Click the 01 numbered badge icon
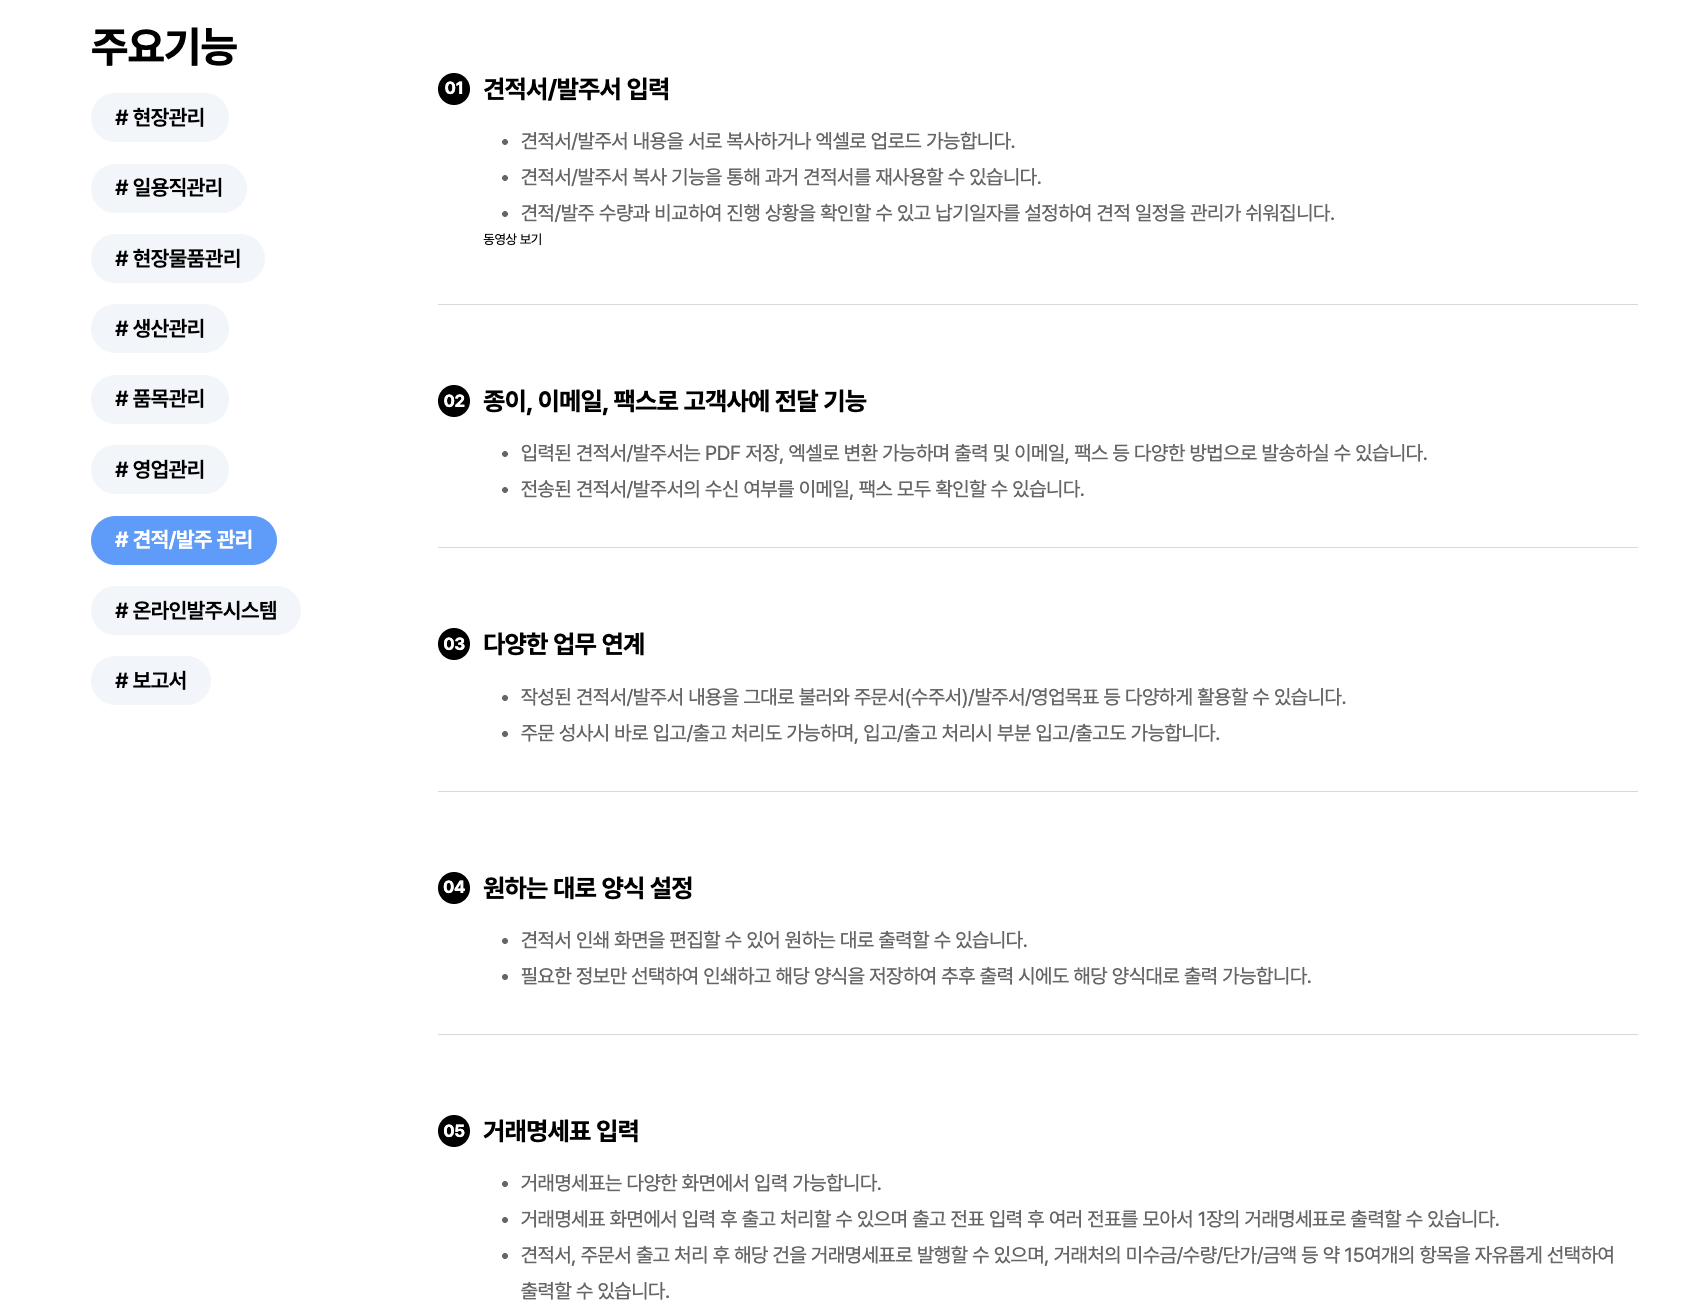 (x=455, y=88)
